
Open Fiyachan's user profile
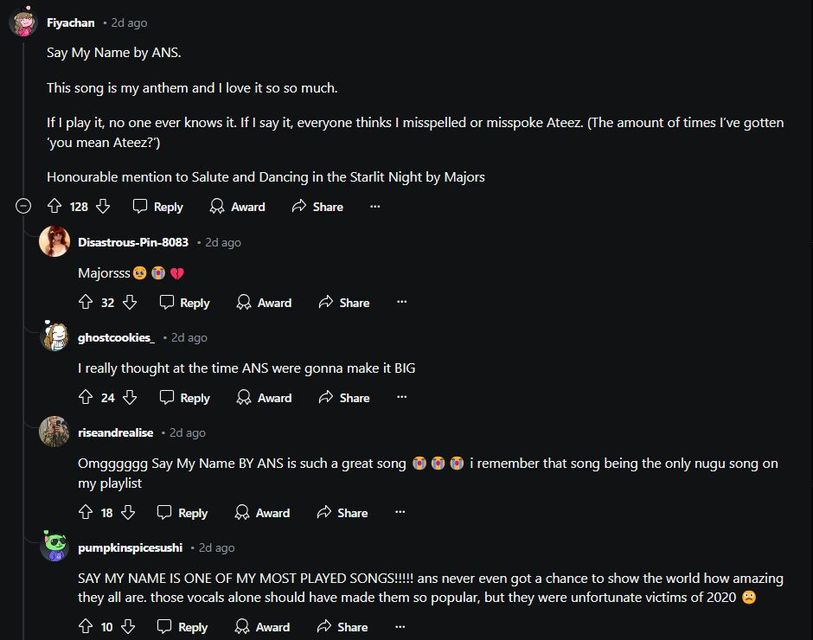pyautogui.click(x=70, y=21)
